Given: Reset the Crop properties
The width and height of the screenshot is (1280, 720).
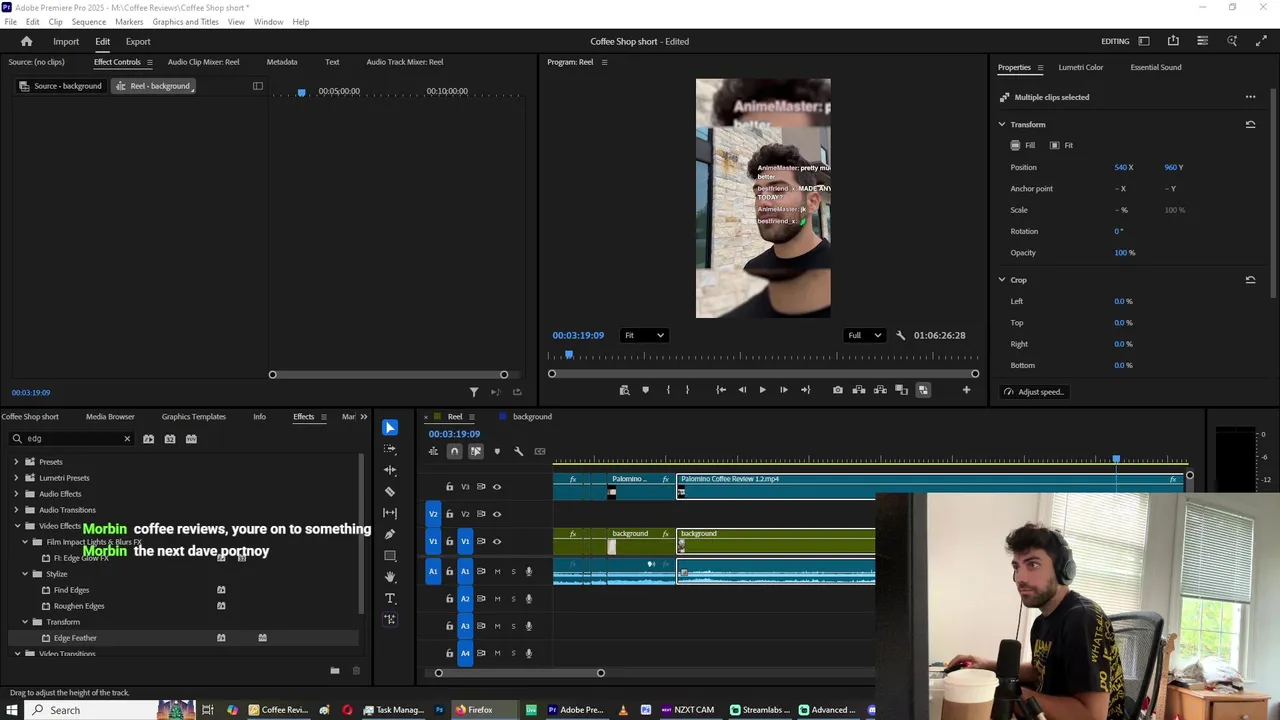Looking at the screenshot, I should click(x=1250, y=280).
